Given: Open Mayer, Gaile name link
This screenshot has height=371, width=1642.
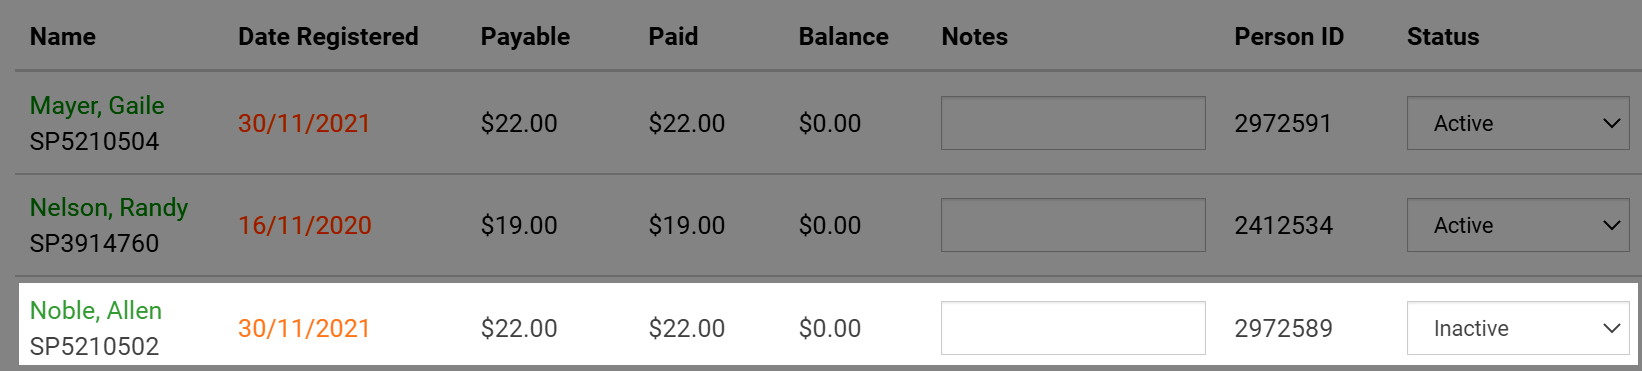Looking at the screenshot, I should point(97,105).
